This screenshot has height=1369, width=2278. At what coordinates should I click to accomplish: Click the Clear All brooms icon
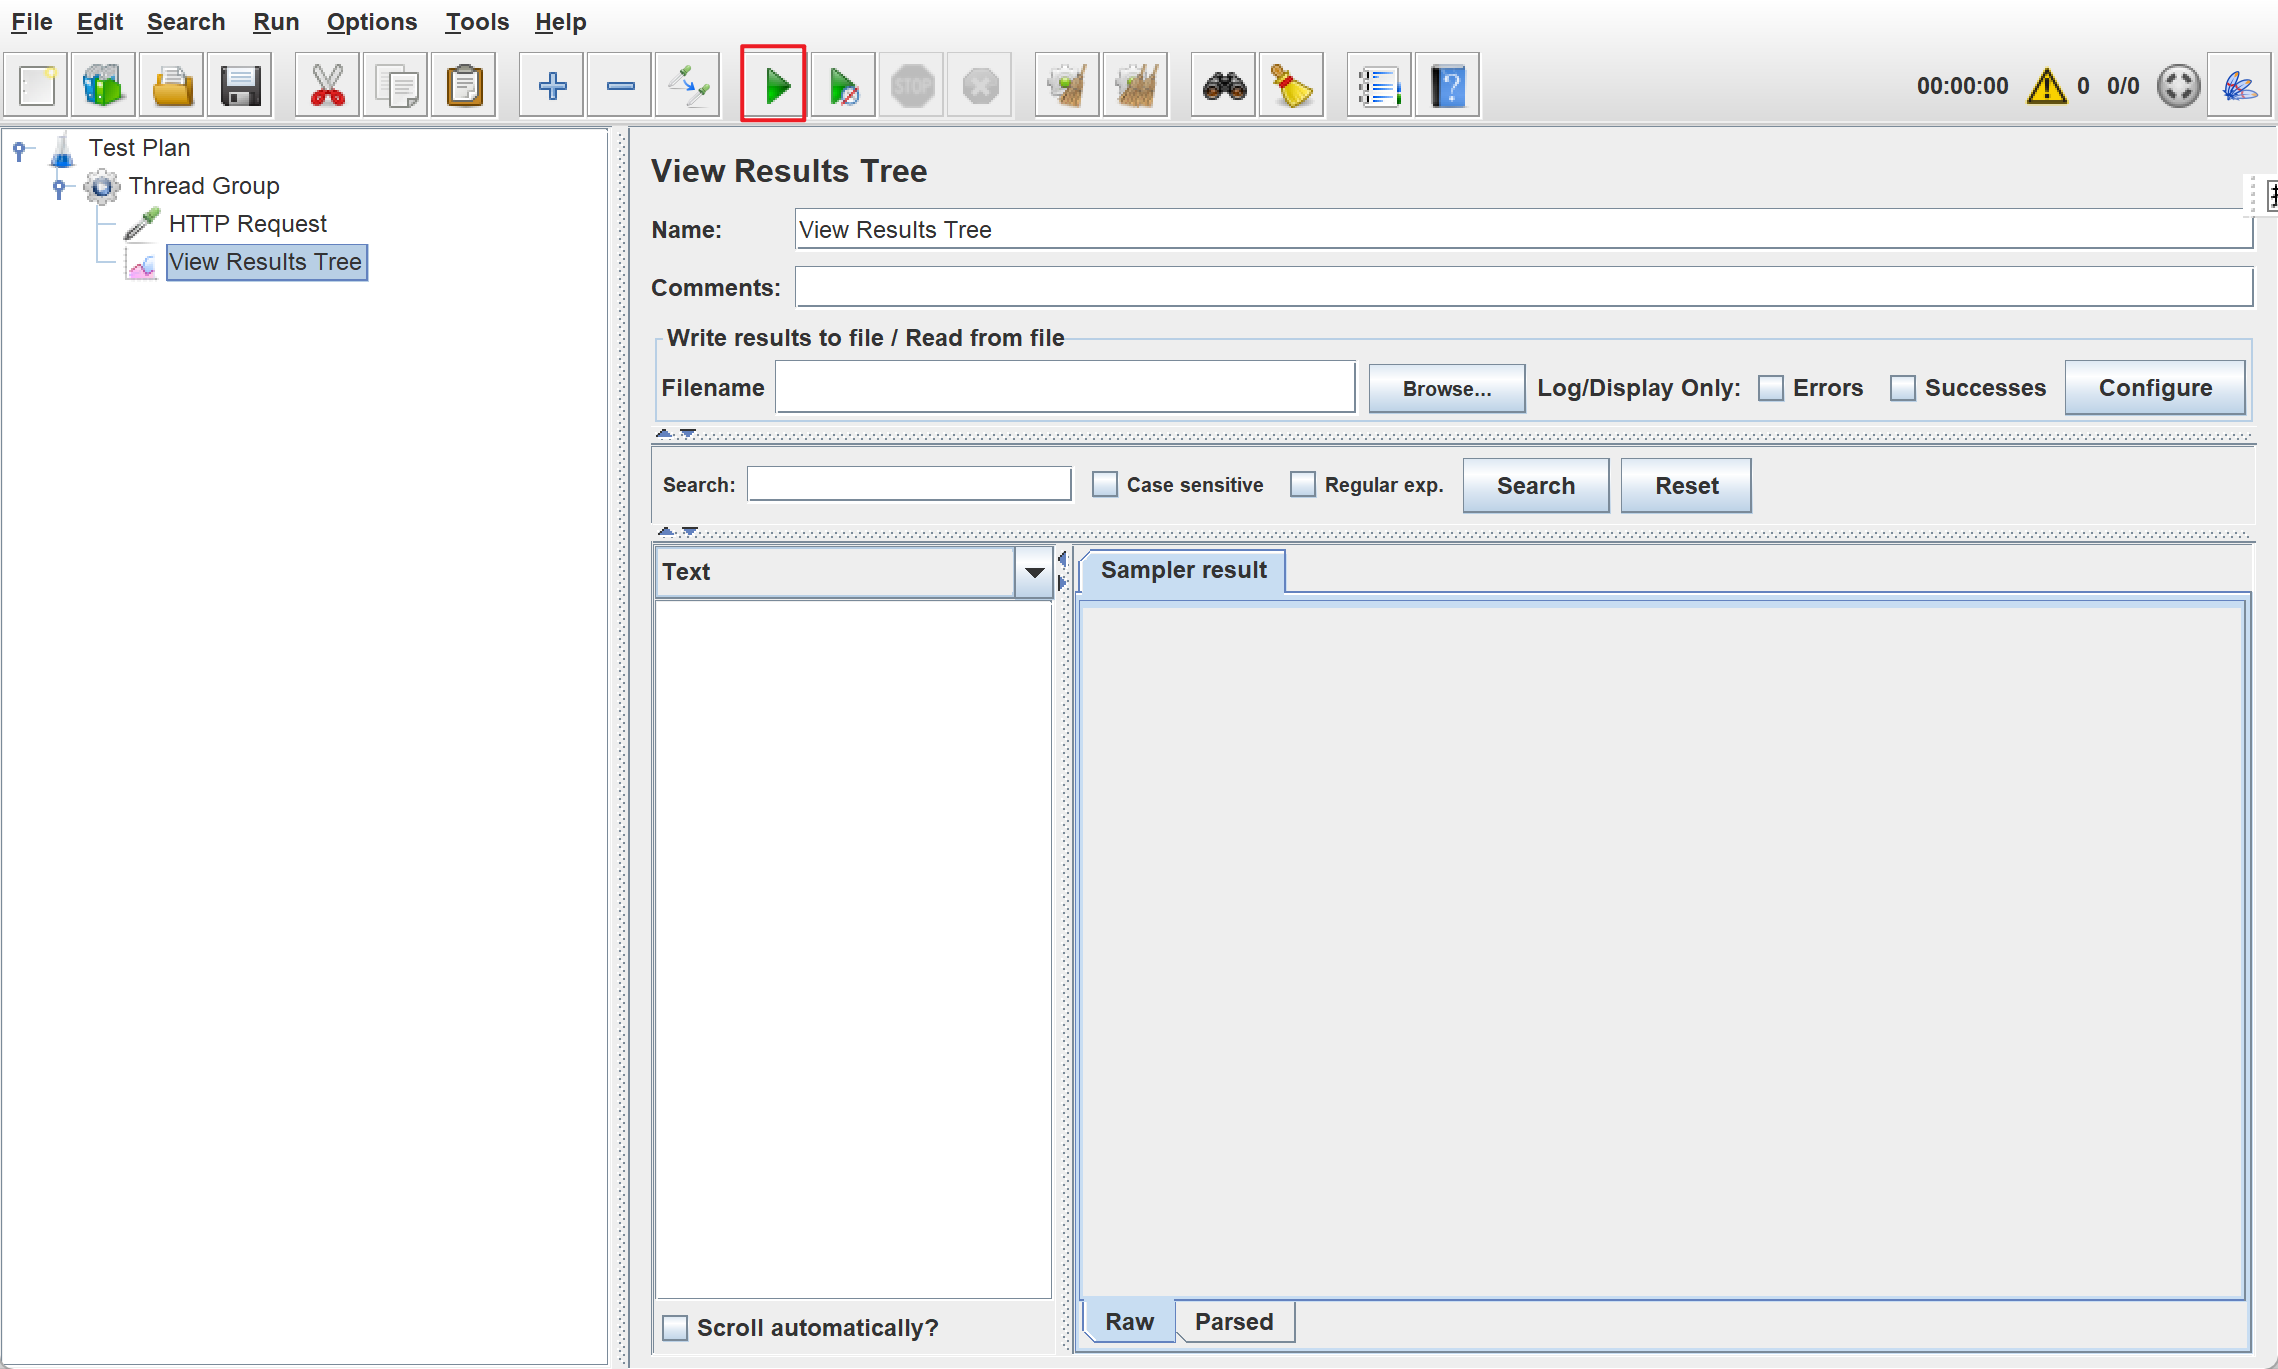pos(1135,86)
